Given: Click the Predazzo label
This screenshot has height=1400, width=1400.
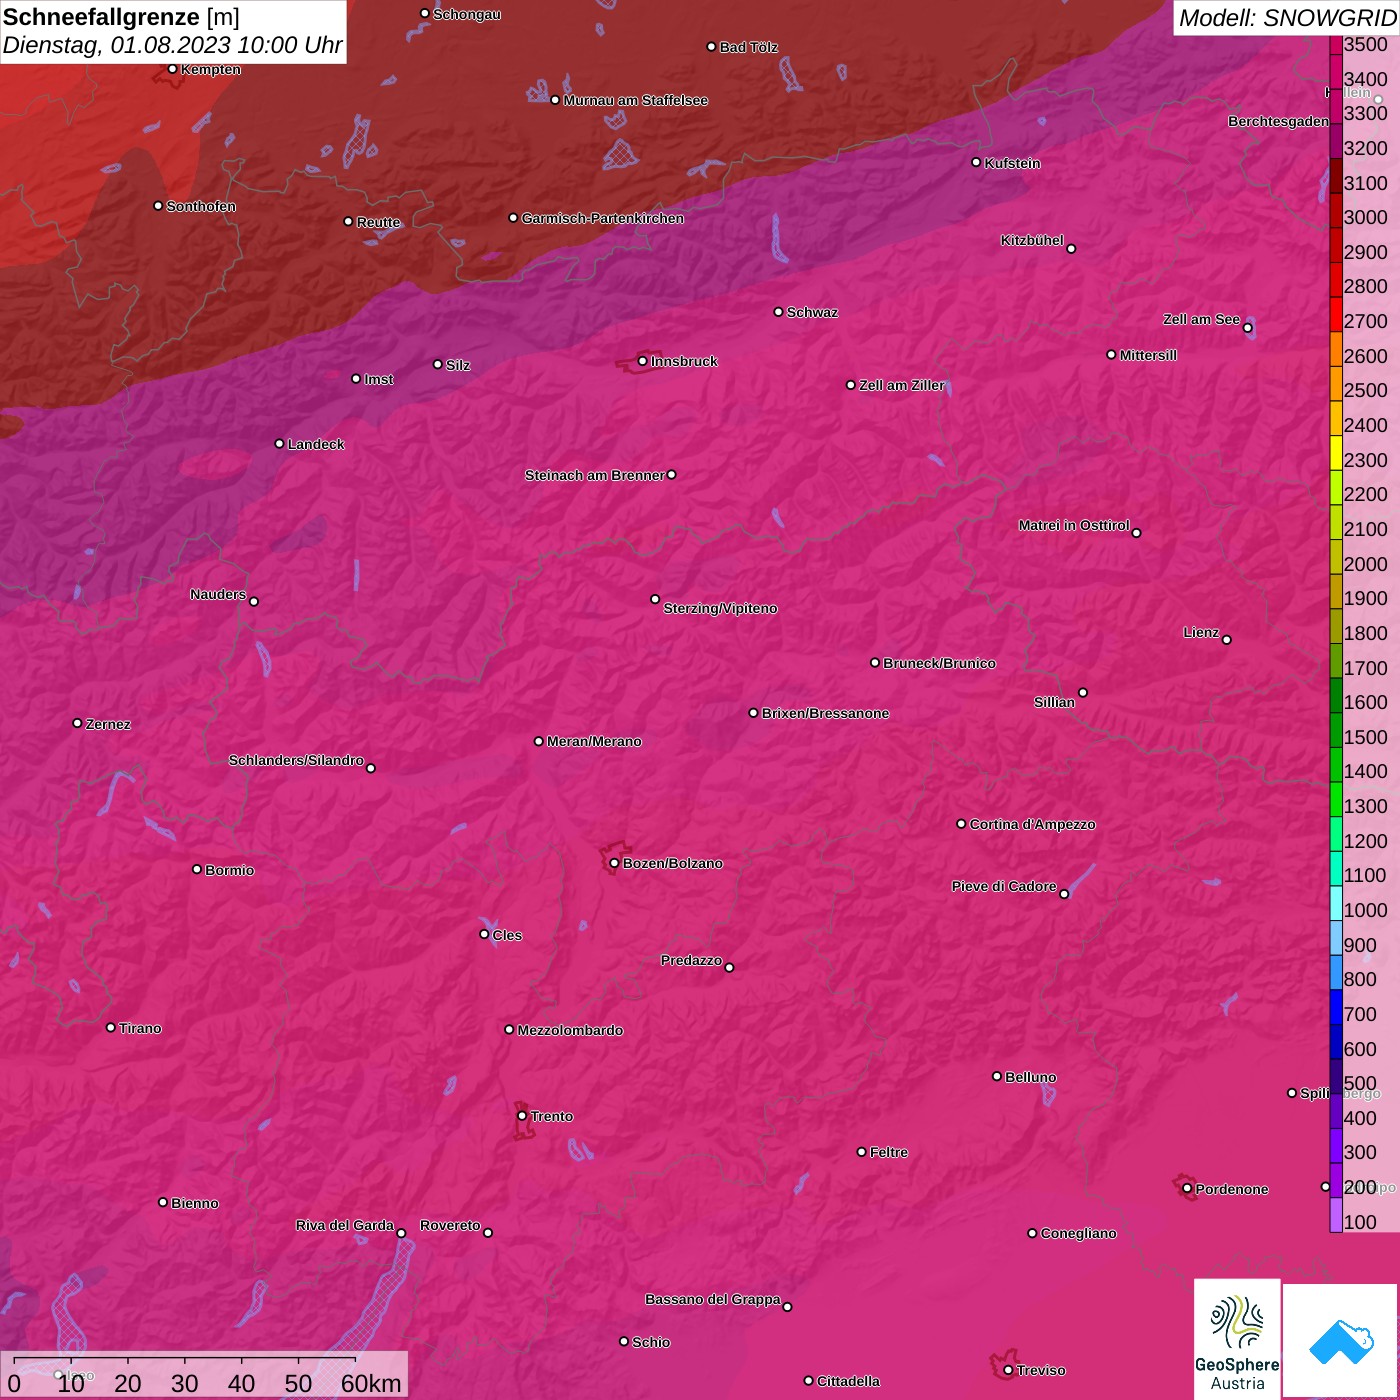Looking at the screenshot, I should pyautogui.click(x=691, y=960).
